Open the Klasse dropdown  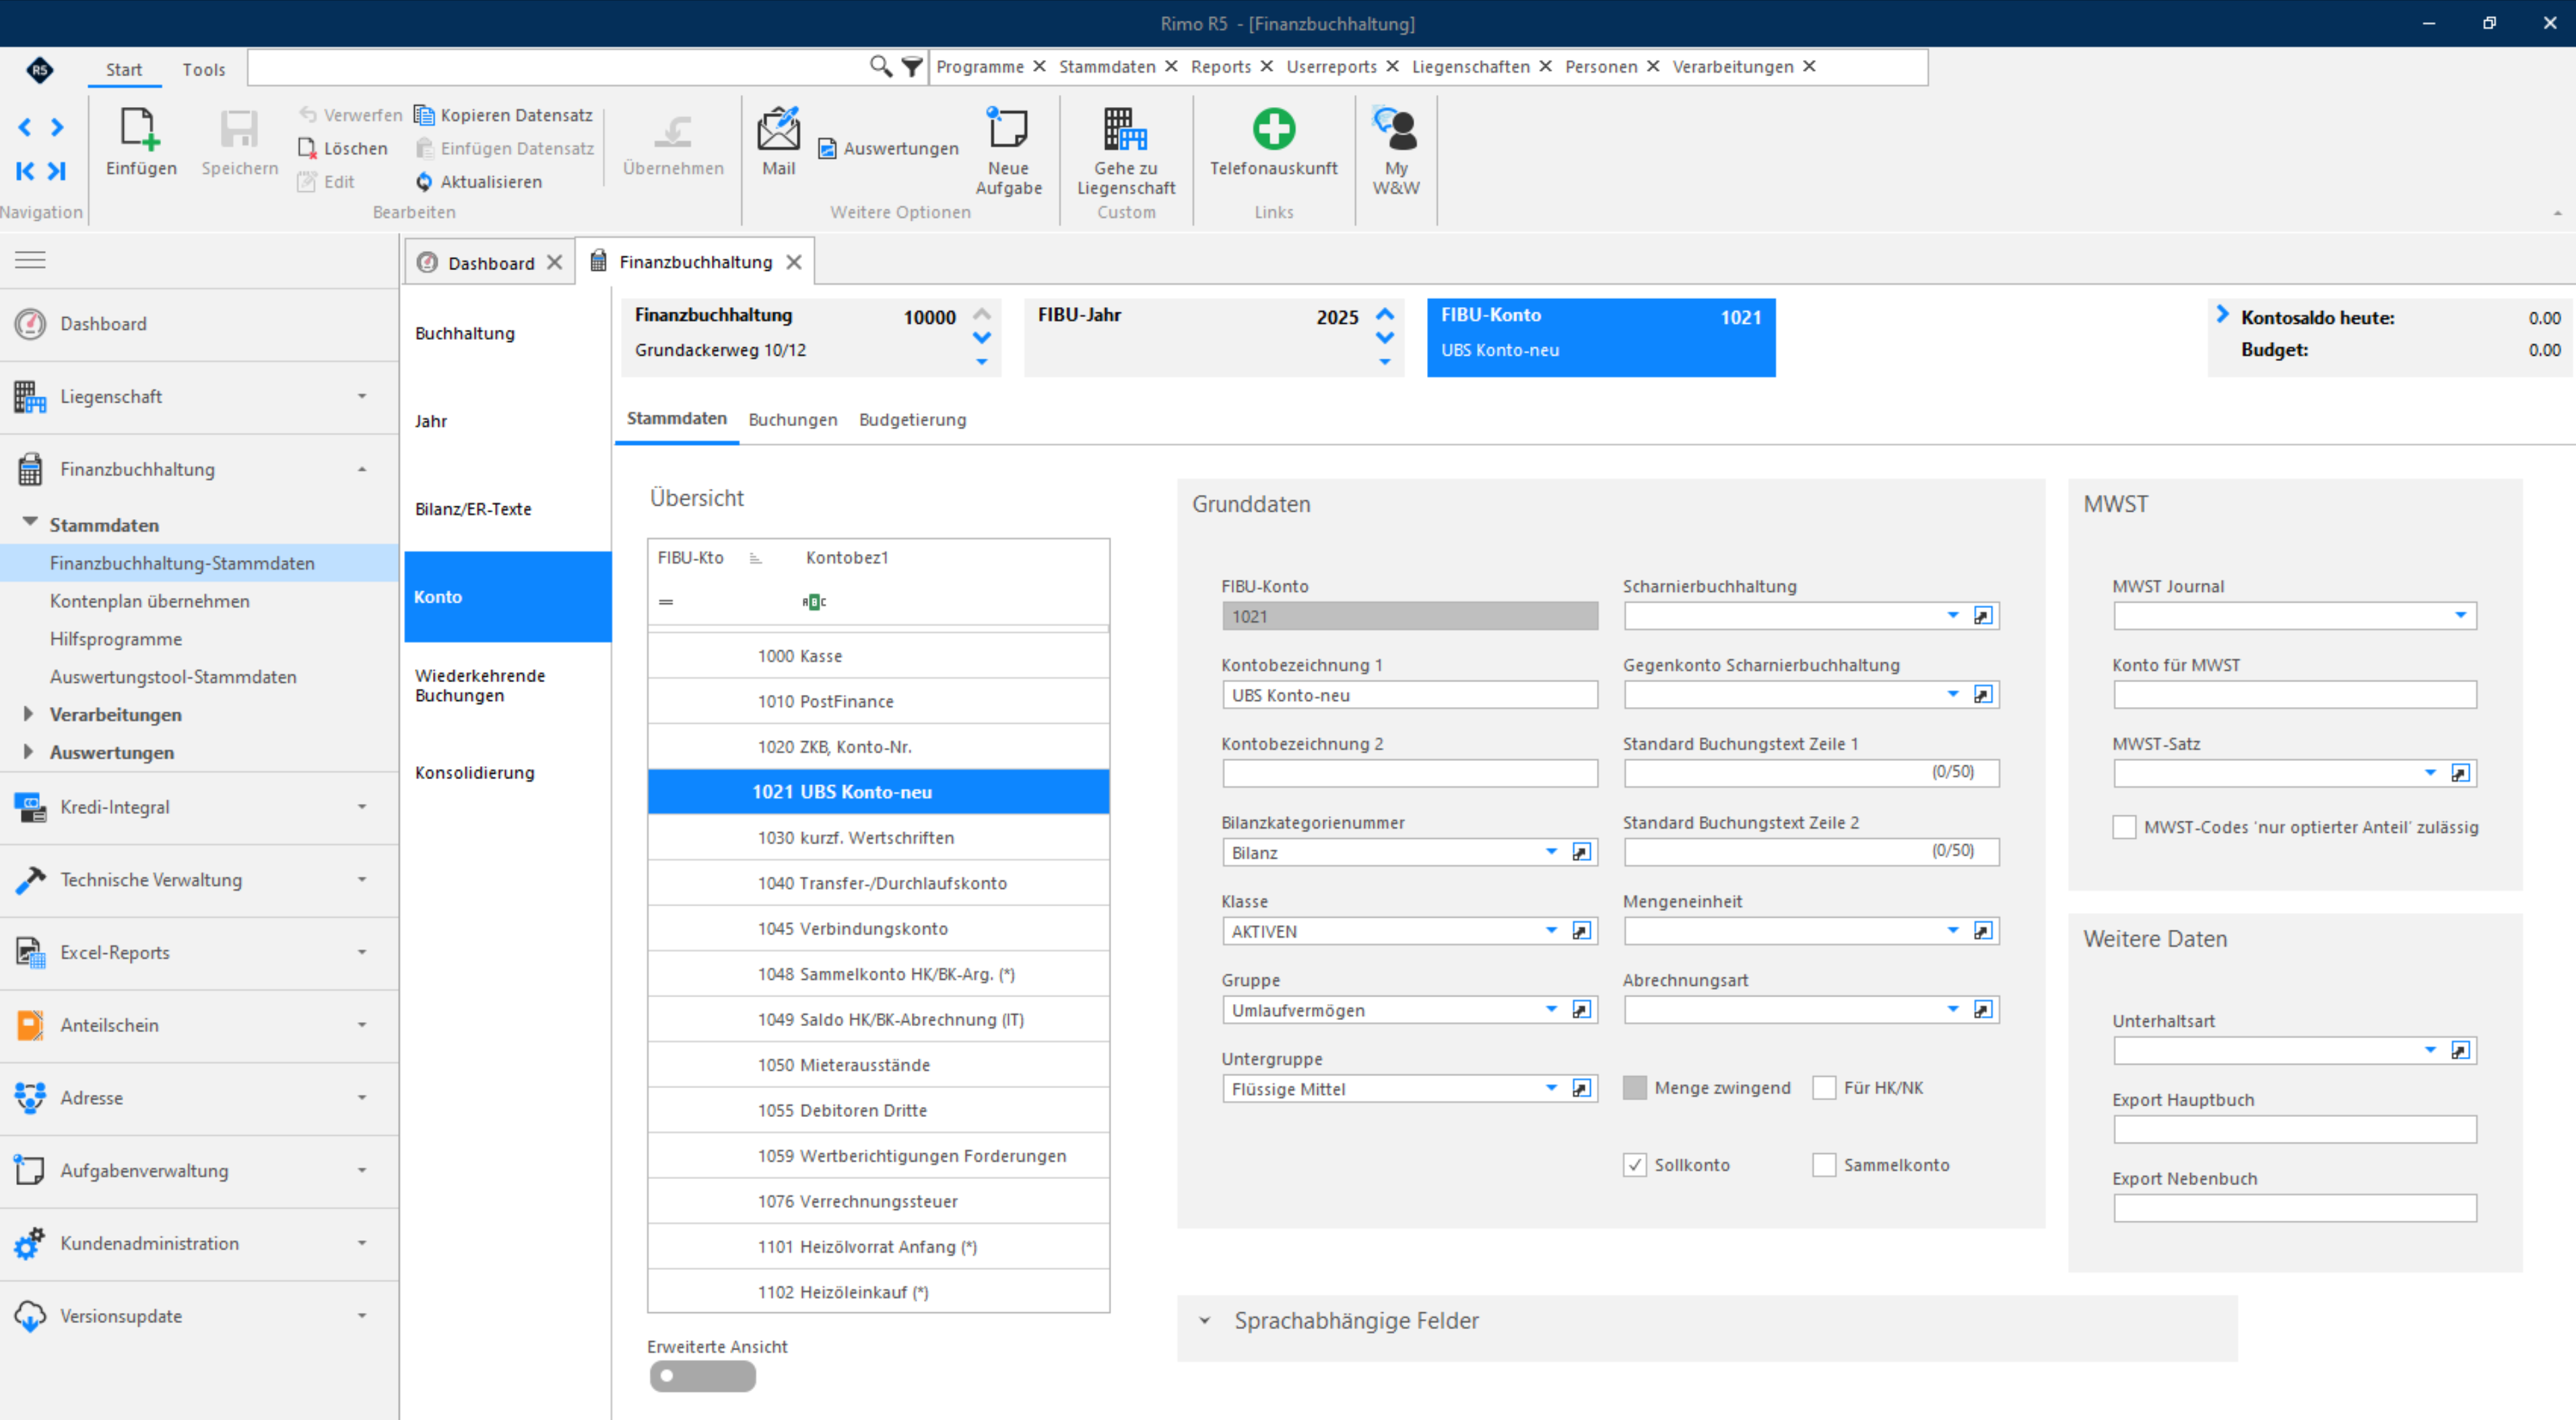click(x=1551, y=931)
